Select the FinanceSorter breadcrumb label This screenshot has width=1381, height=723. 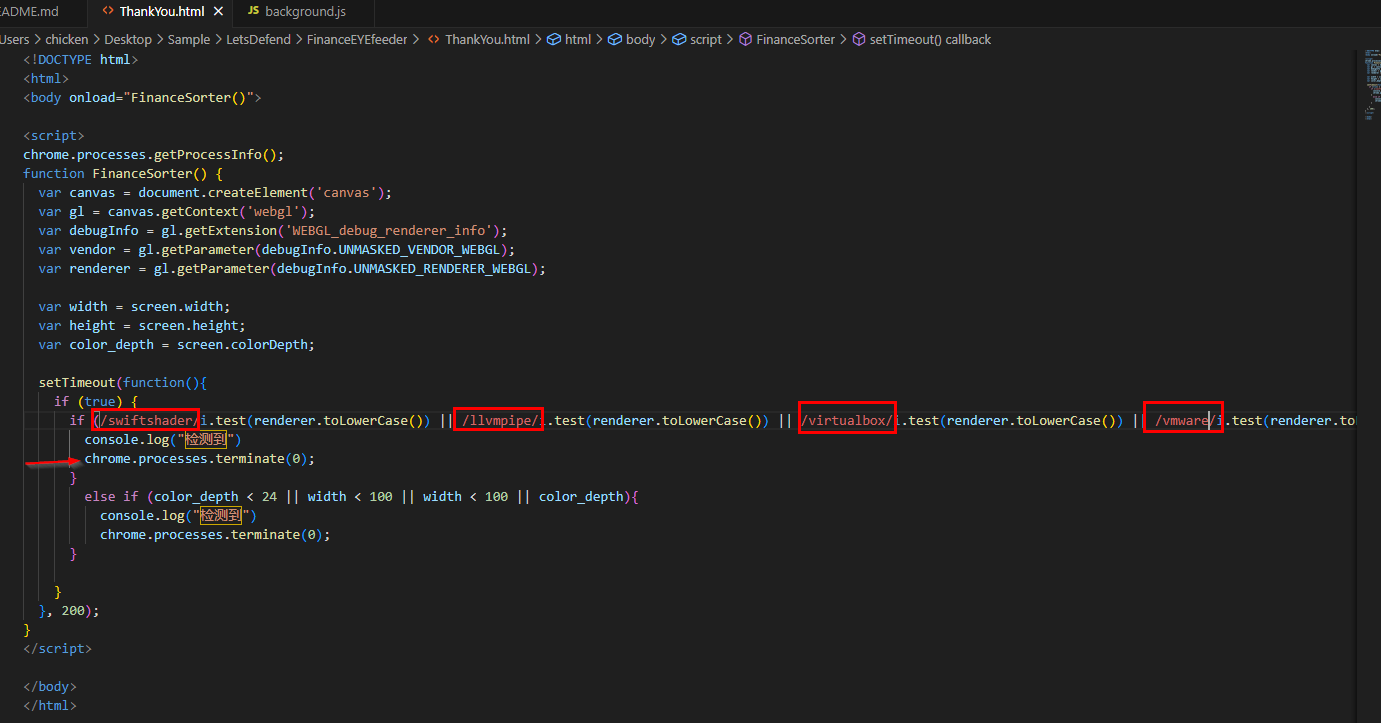pos(795,40)
